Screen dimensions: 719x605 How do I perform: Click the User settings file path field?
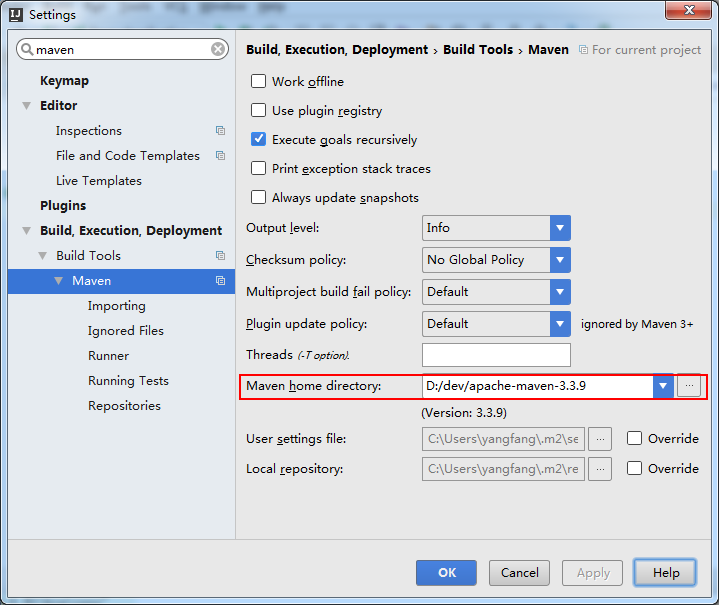click(x=503, y=439)
